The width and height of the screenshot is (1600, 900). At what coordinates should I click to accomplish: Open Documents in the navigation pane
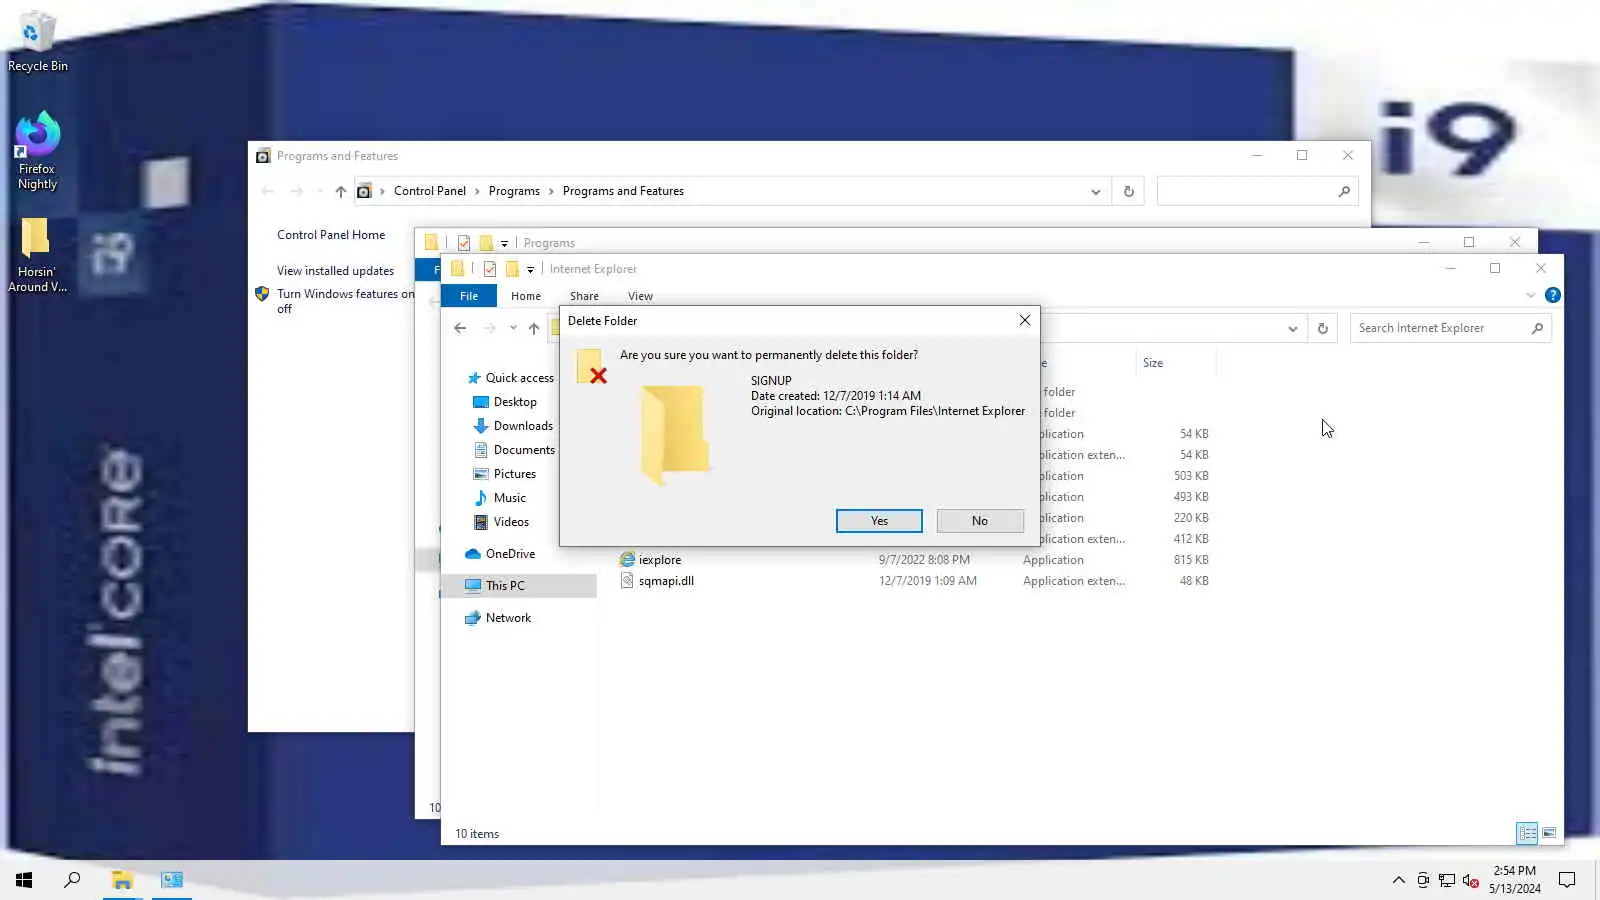pos(514,450)
